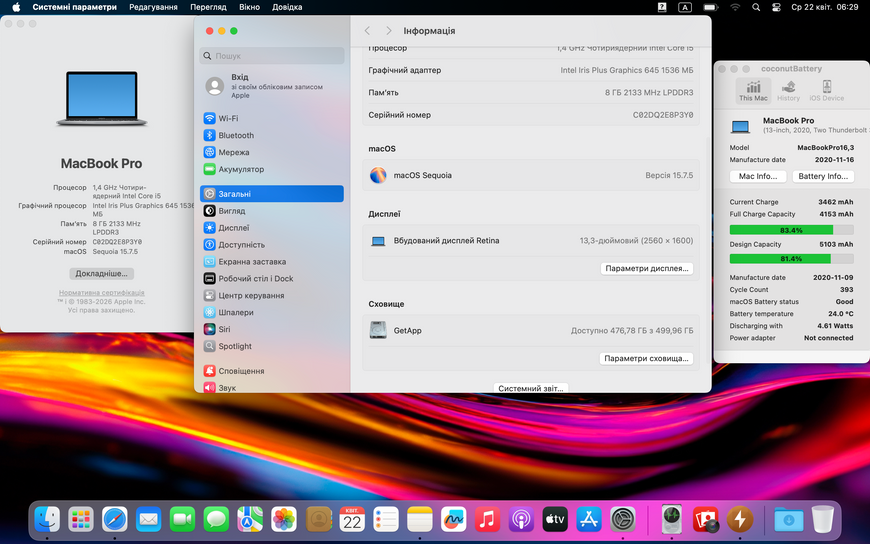Click Spotlight search icon in menu bar

click(756, 7)
